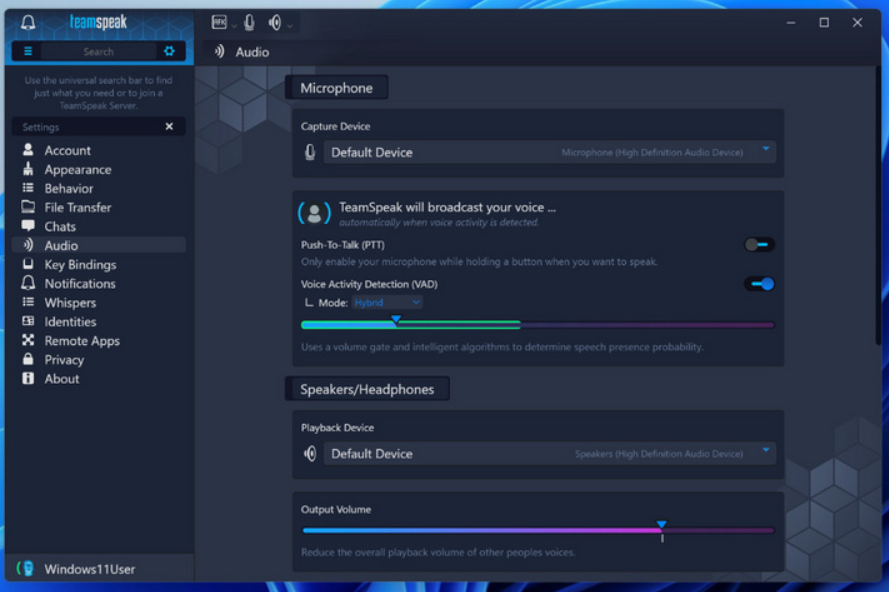Click into the universal Search field

click(x=99, y=52)
